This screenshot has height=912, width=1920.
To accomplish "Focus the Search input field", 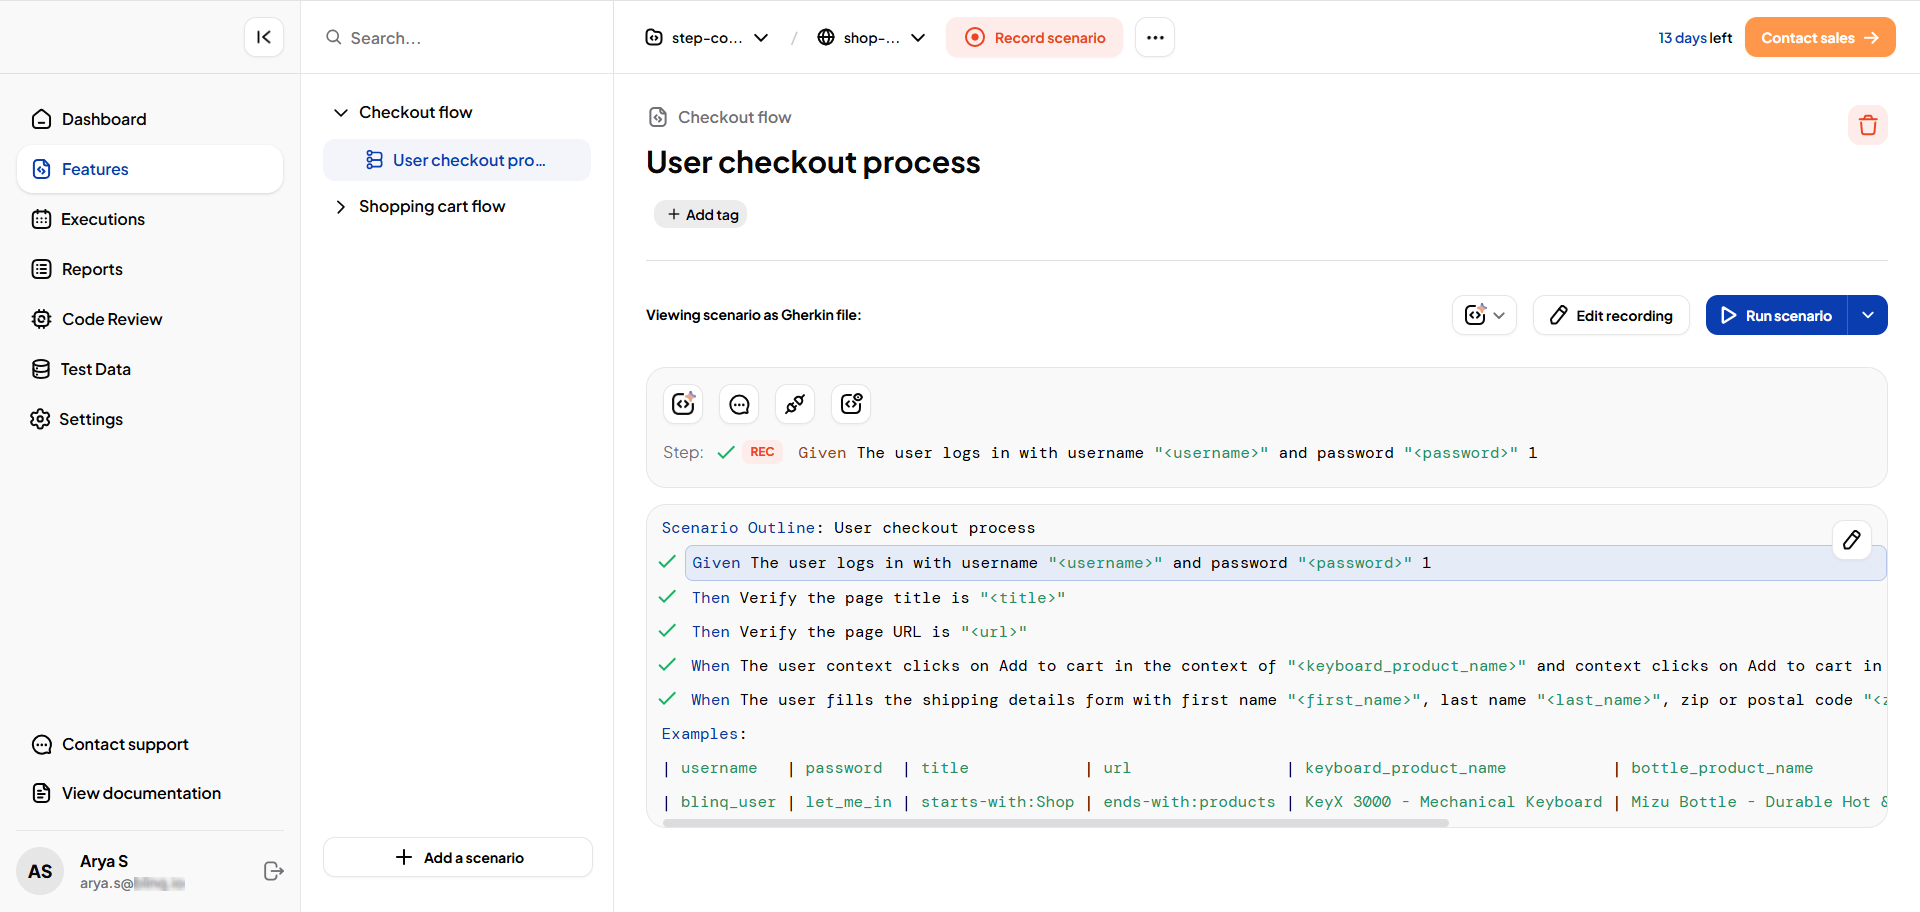I will (x=460, y=38).
